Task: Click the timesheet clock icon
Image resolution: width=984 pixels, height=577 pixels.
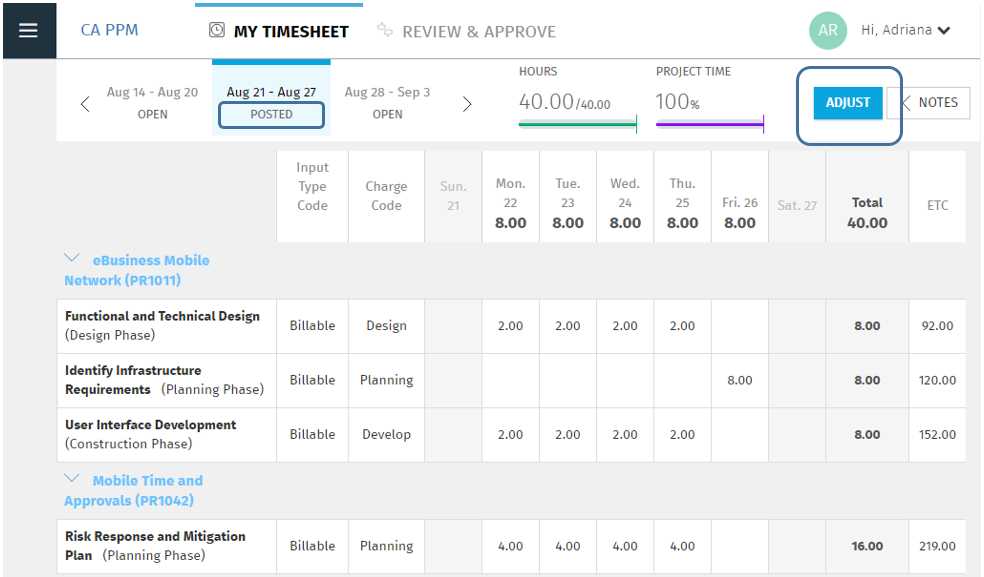Action: (217, 30)
